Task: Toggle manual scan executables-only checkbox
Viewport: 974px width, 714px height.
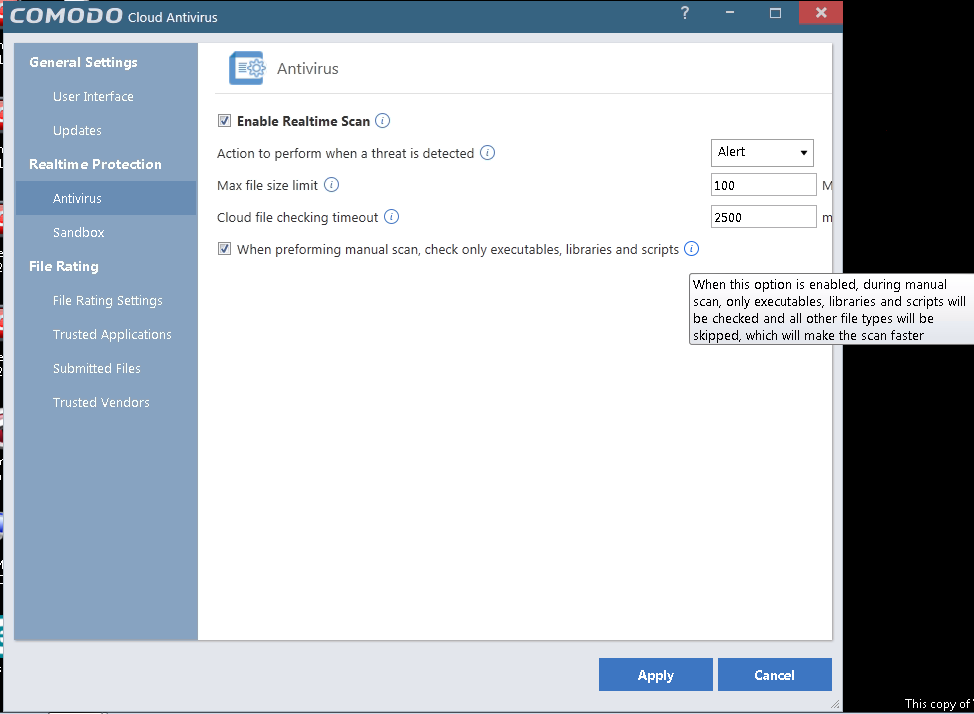Action: point(224,249)
